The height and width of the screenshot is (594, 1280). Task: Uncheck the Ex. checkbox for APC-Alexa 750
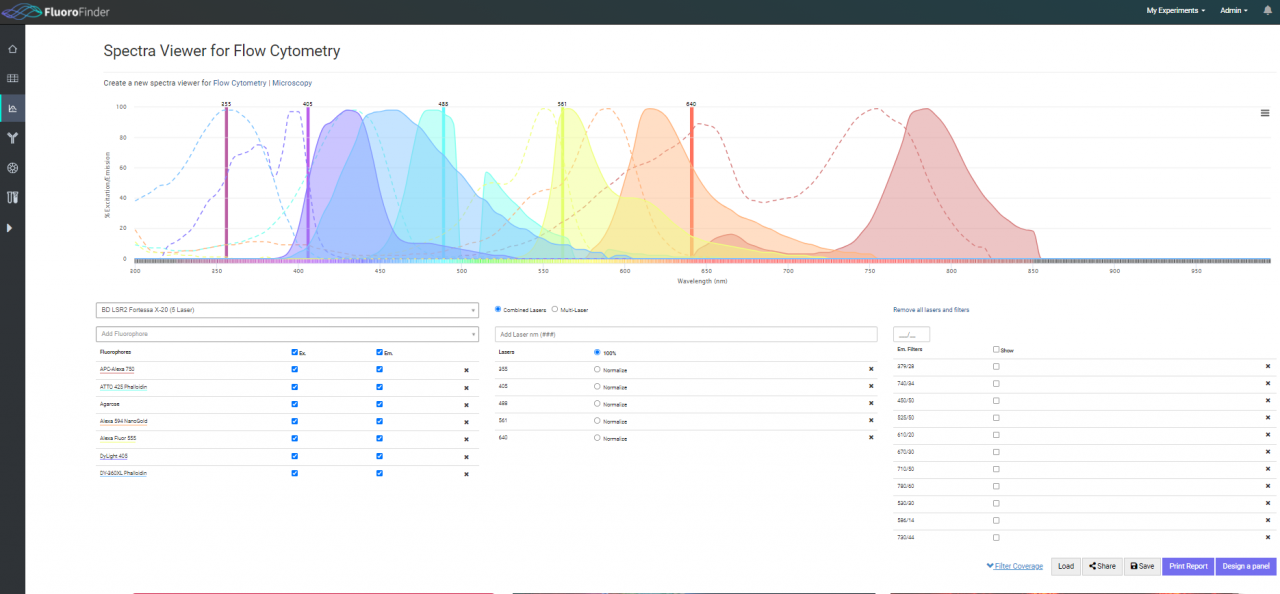(x=293, y=369)
